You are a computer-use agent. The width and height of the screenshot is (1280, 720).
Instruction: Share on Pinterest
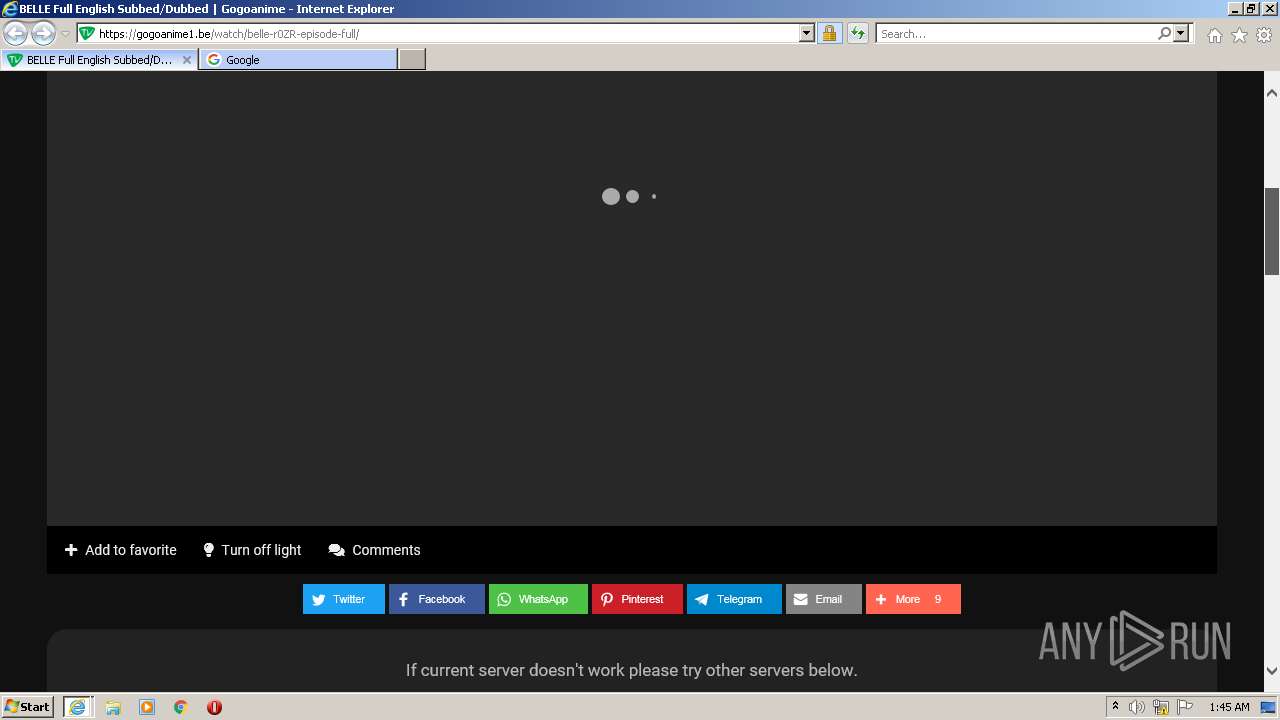[x=637, y=599]
